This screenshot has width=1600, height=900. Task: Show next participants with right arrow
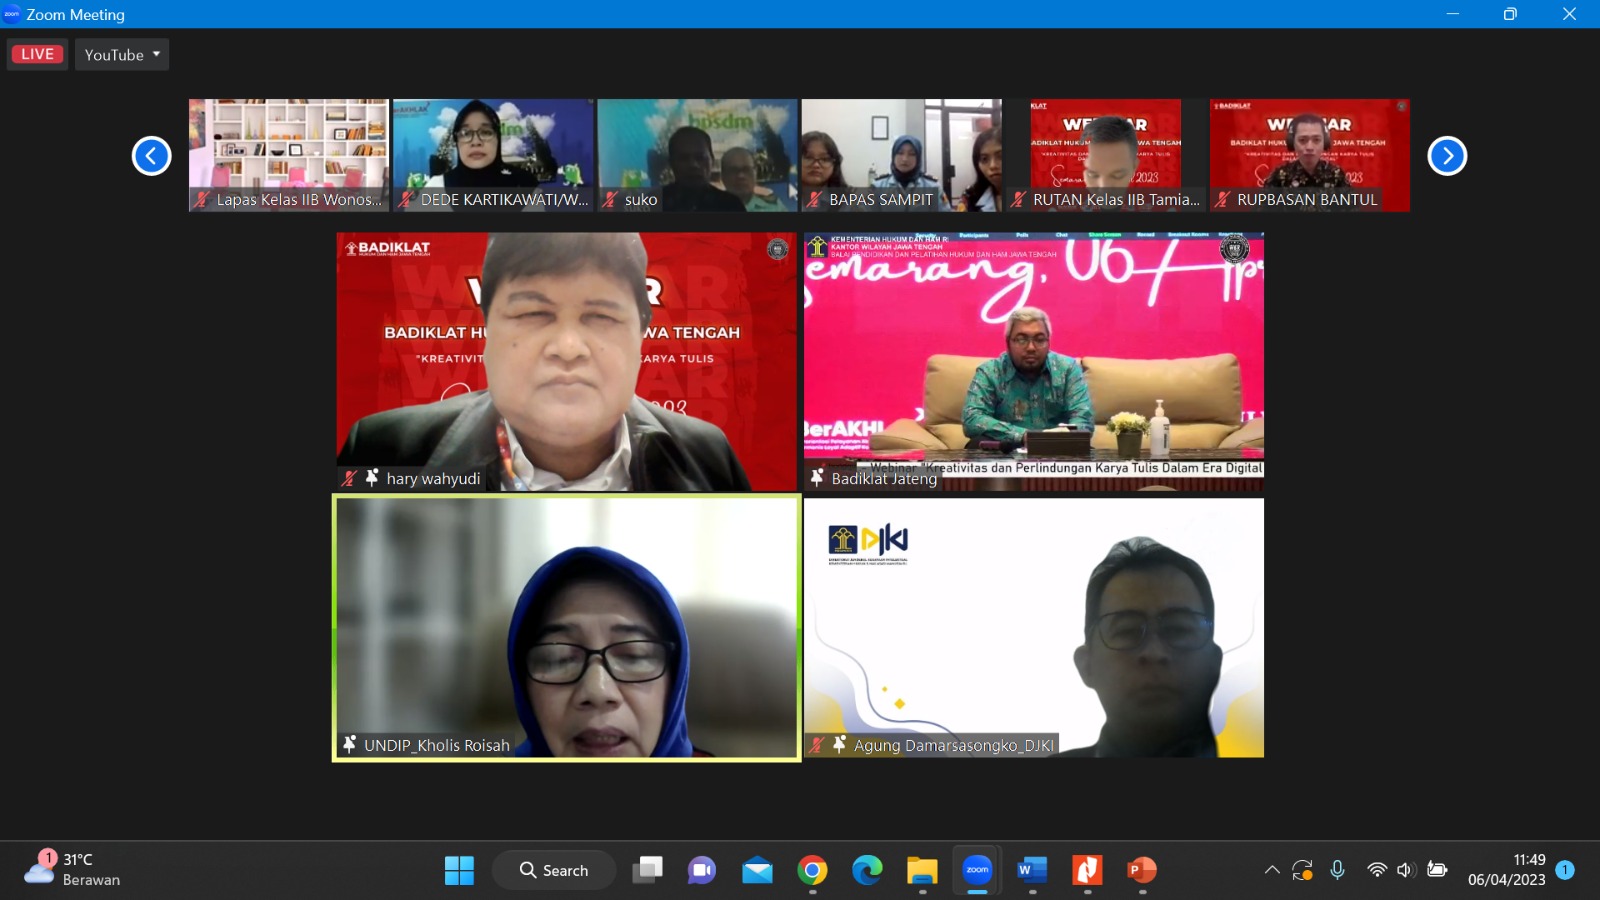1446,156
